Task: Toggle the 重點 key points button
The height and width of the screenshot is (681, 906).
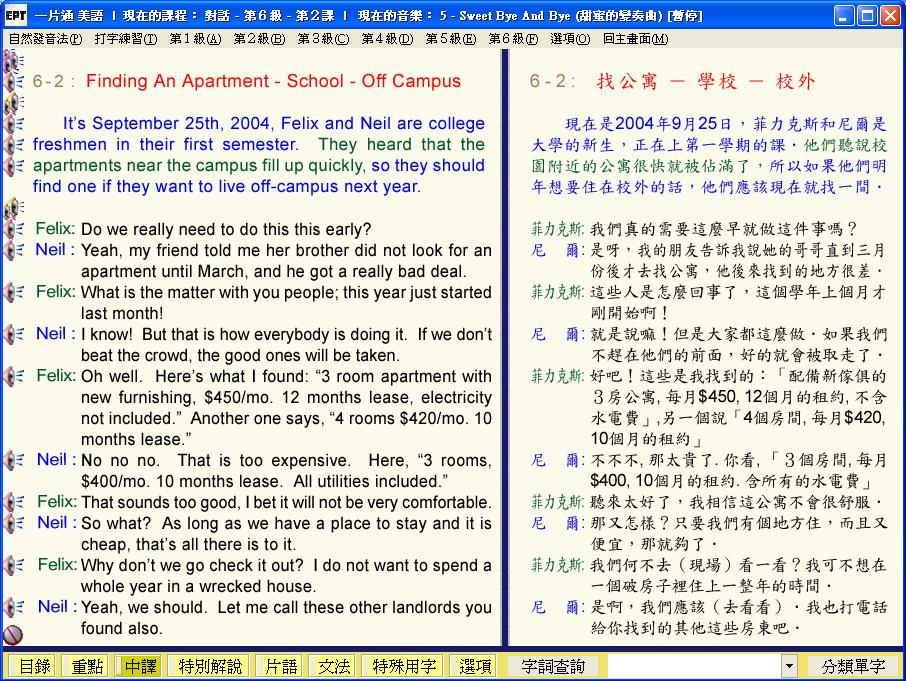Action: pos(83,666)
